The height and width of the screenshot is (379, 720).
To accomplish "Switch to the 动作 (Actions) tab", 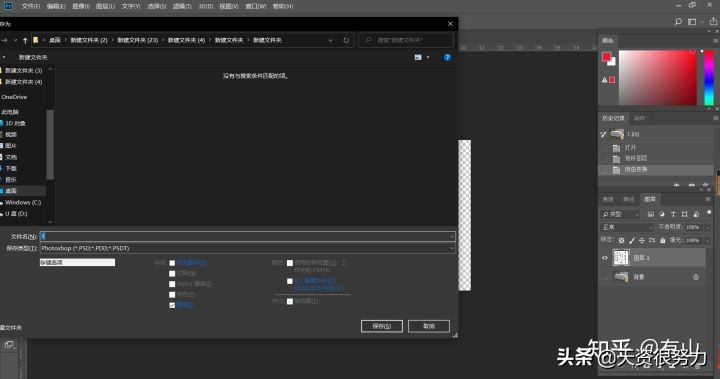I will 639,118.
